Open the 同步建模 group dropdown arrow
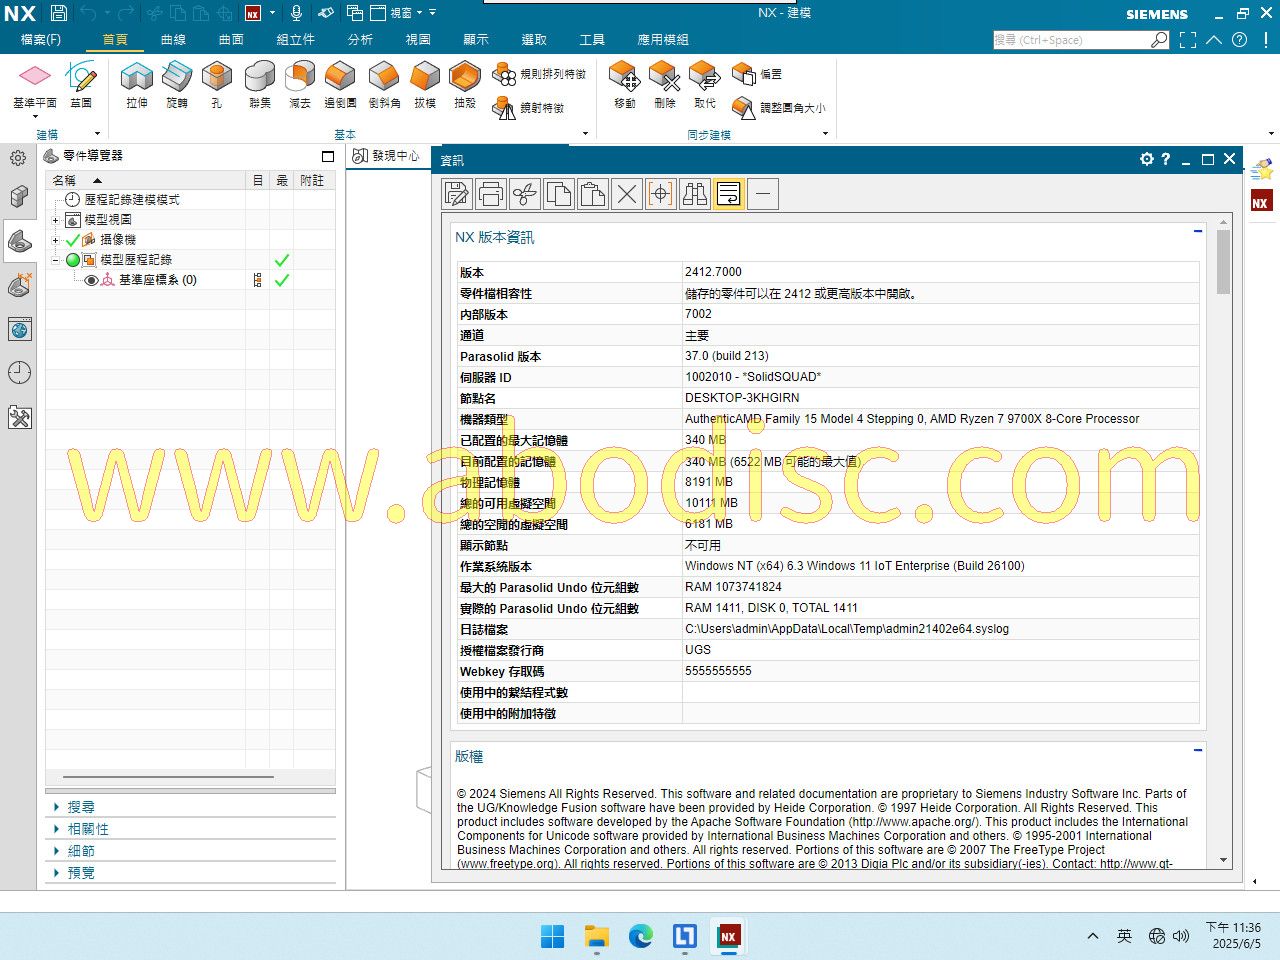Image resolution: width=1280 pixels, height=960 pixels. (825, 134)
